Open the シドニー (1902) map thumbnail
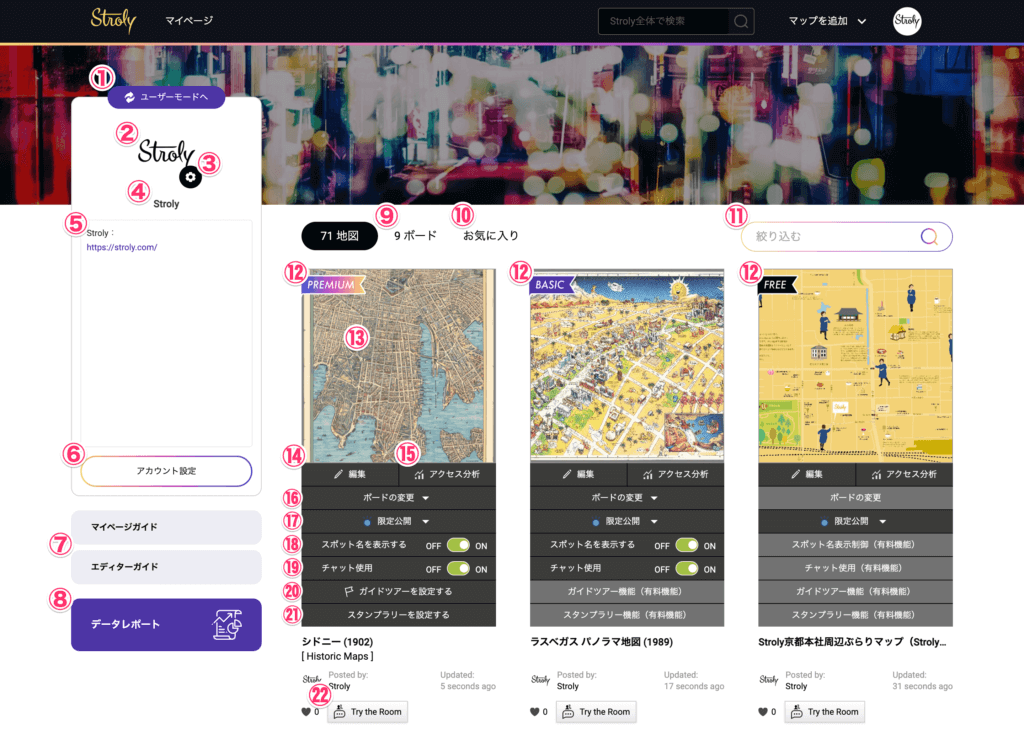 398,365
